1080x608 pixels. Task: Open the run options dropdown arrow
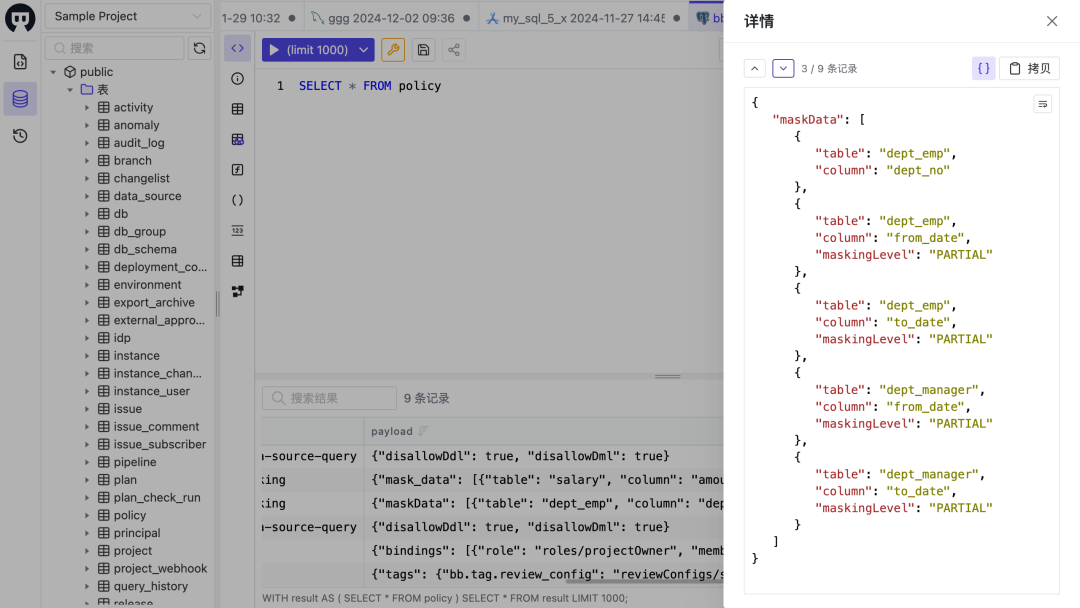click(x=364, y=50)
